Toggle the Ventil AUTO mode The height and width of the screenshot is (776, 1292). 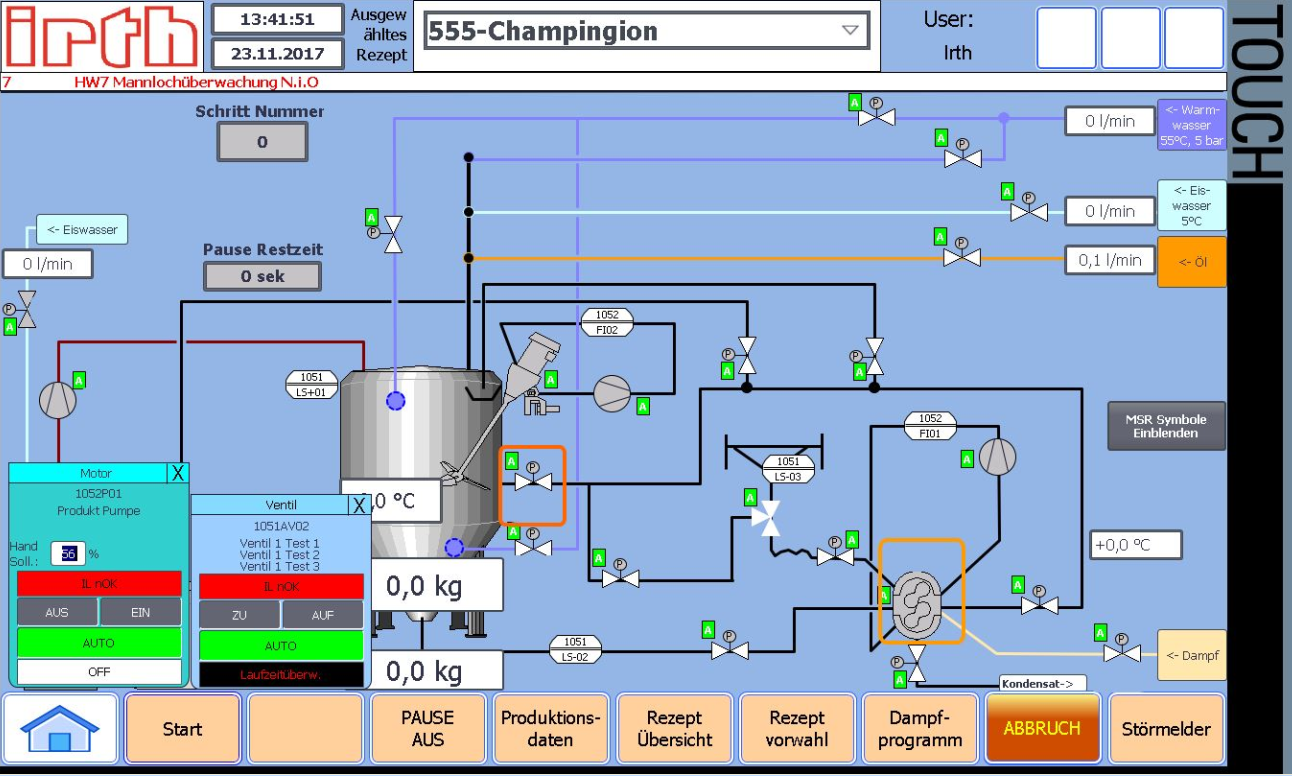click(x=281, y=646)
